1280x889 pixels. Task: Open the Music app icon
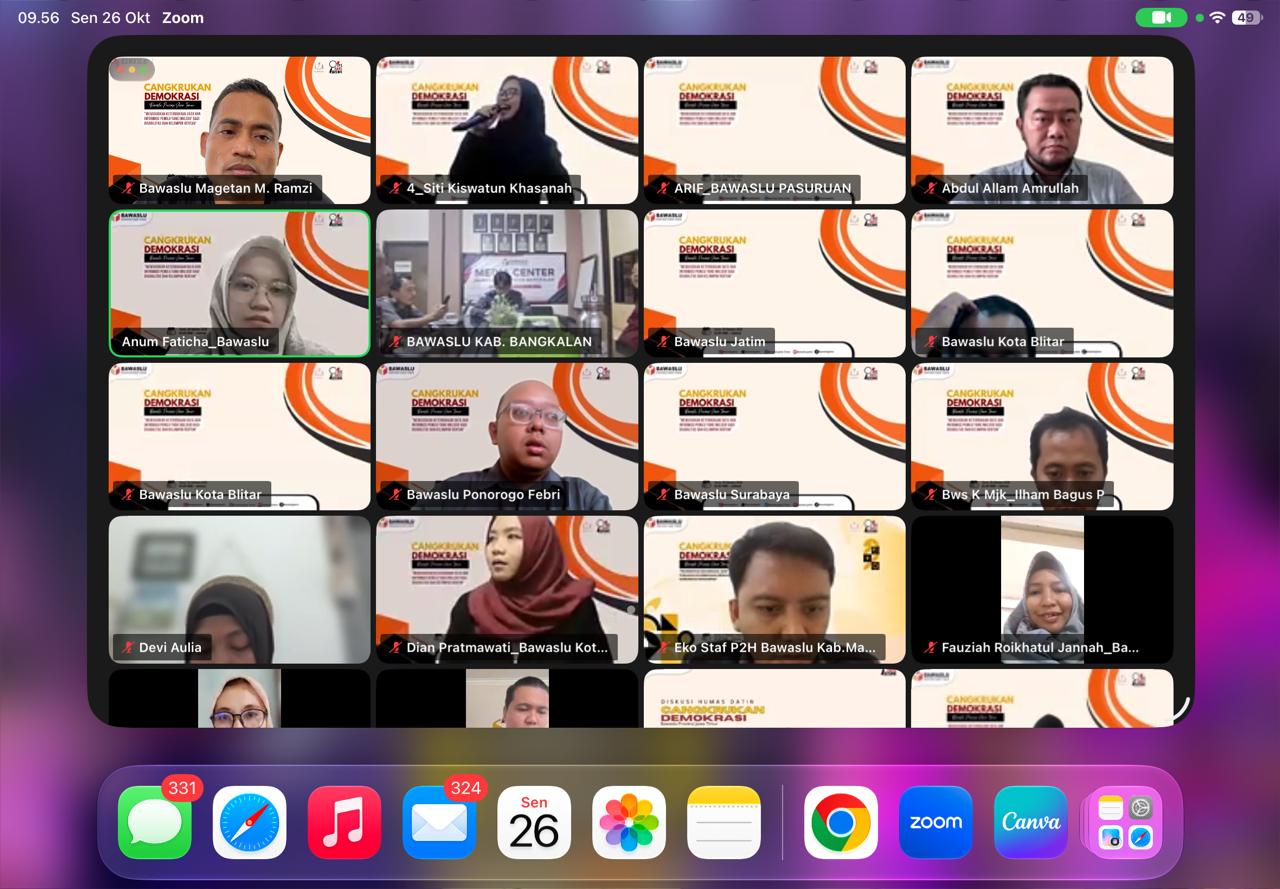pyautogui.click(x=344, y=822)
